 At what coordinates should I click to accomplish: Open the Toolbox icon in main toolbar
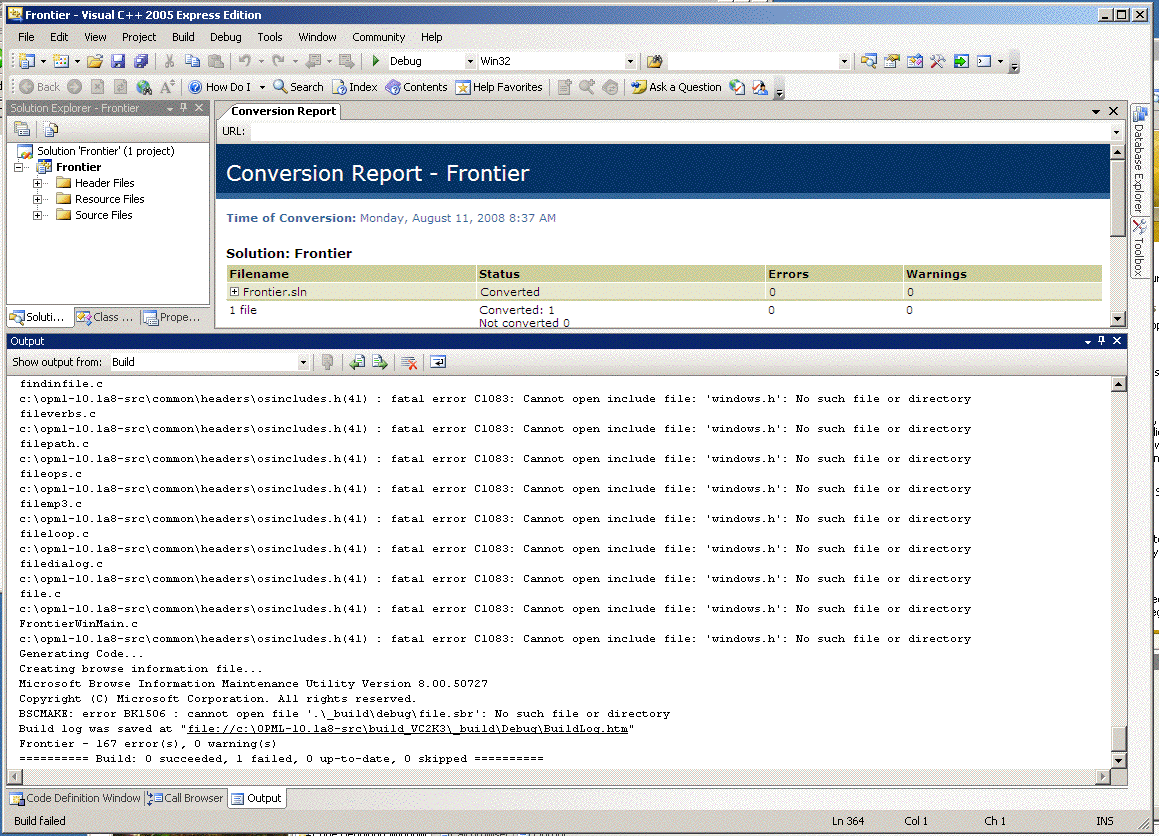tap(937, 62)
